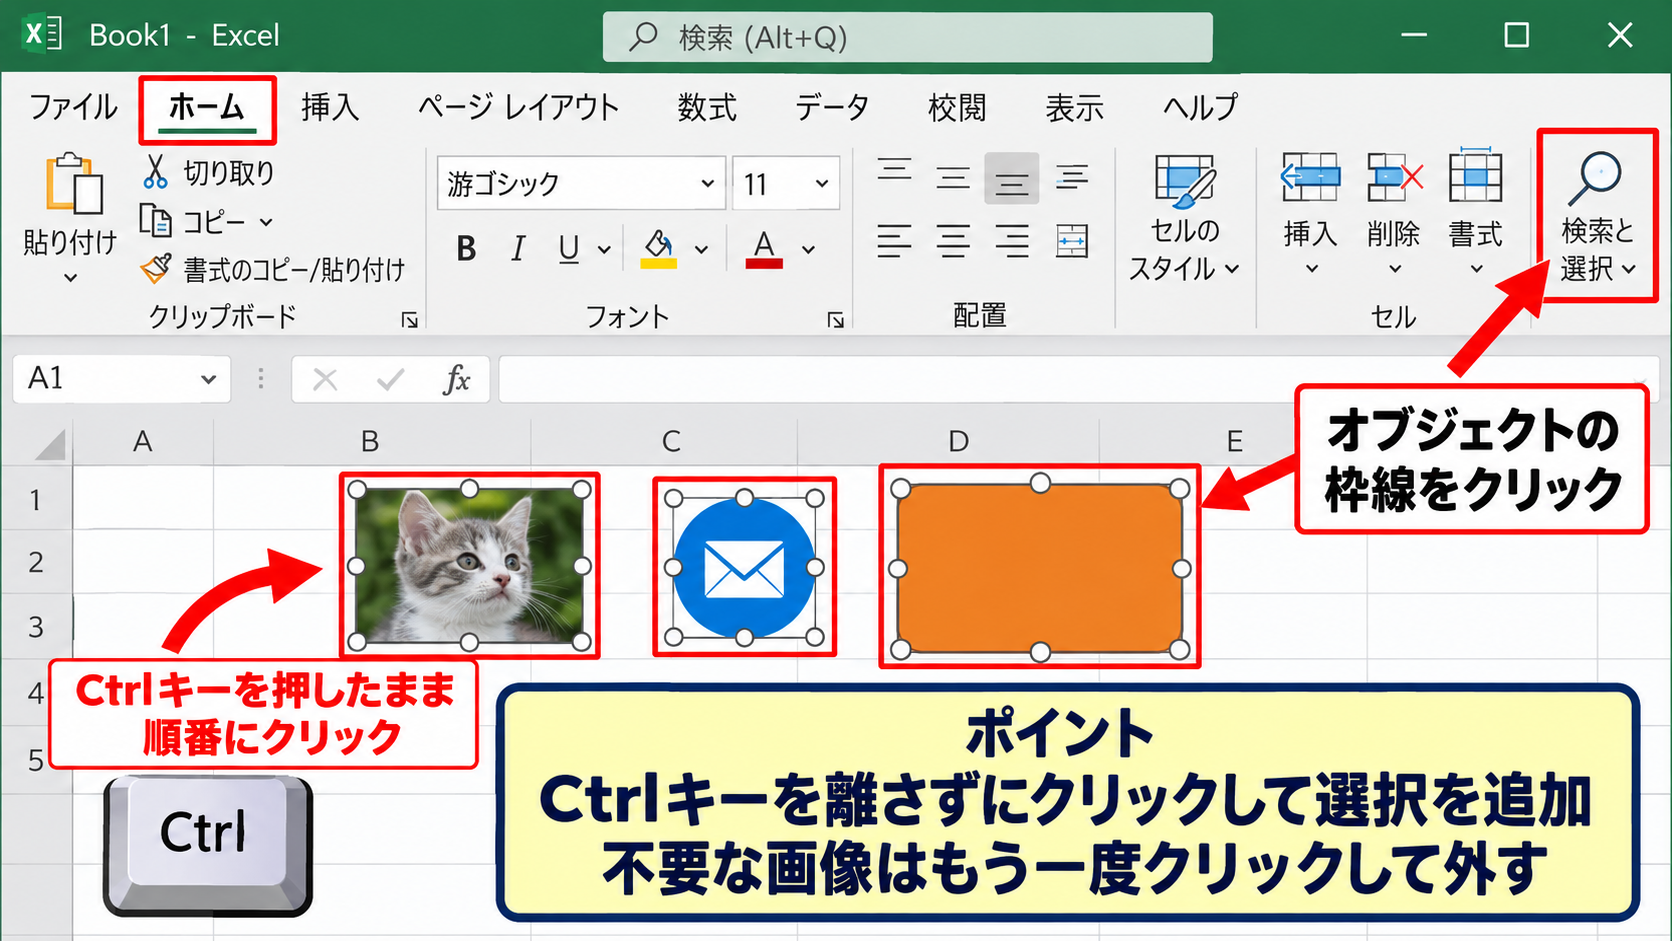Image resolution: width=1672 pixels, height=941 pixels.
Task: Click the formula bar cancel X icon
Action: point(324,379)
